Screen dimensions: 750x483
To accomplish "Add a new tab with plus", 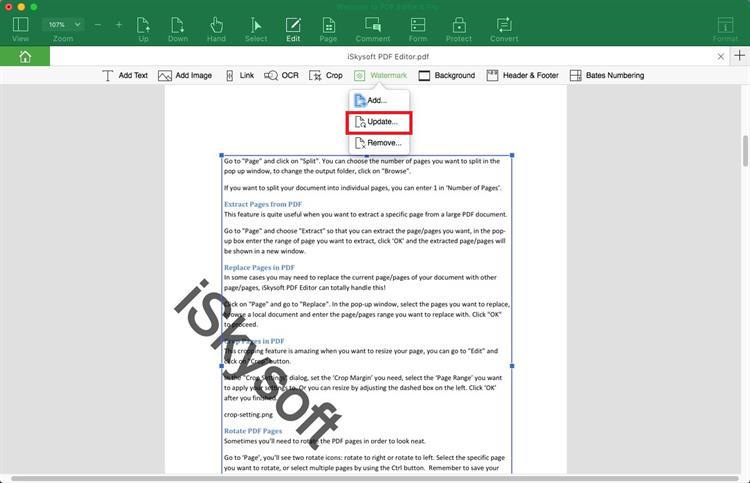I will pos(739,55).
